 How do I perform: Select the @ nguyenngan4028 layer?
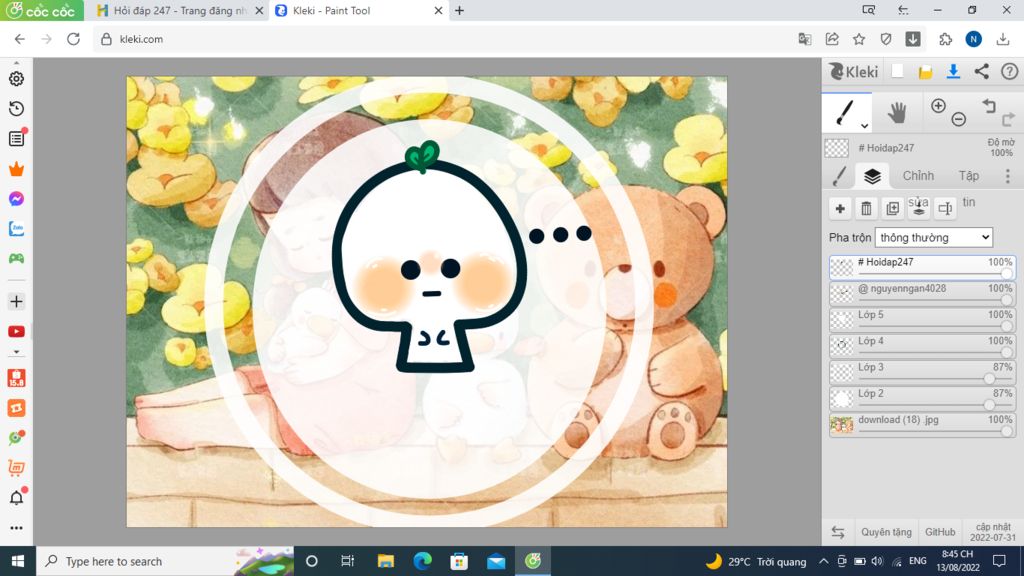tap(922, 293)
